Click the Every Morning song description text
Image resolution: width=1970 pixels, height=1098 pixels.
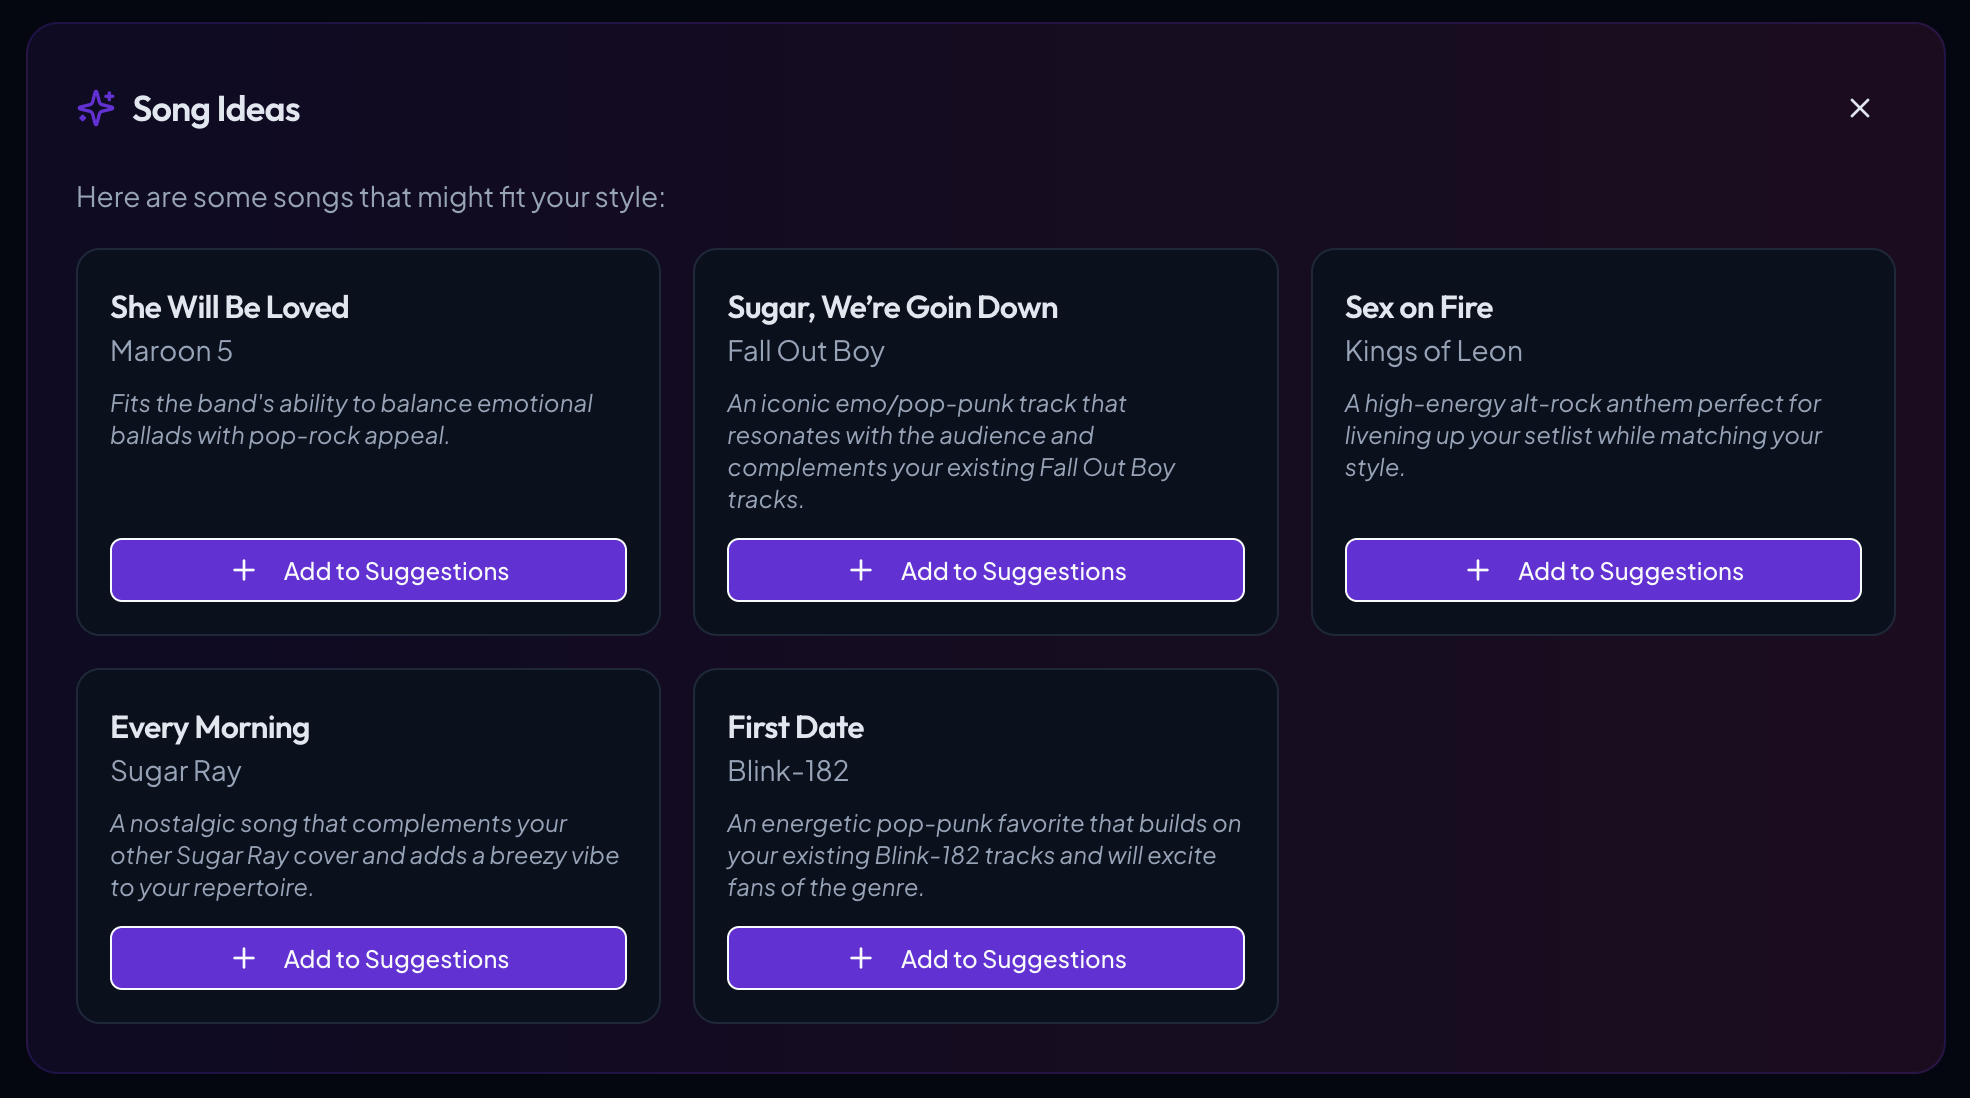[x=365, y=855]
